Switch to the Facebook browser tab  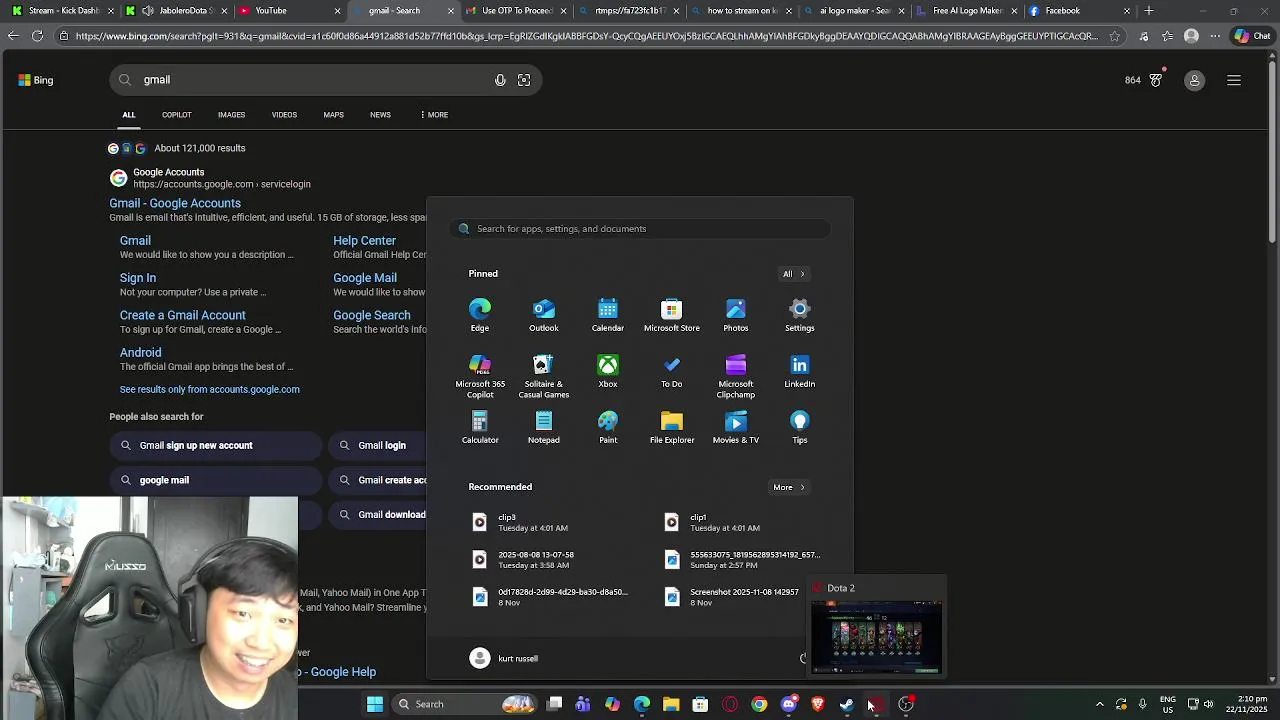coord(1080,11)
